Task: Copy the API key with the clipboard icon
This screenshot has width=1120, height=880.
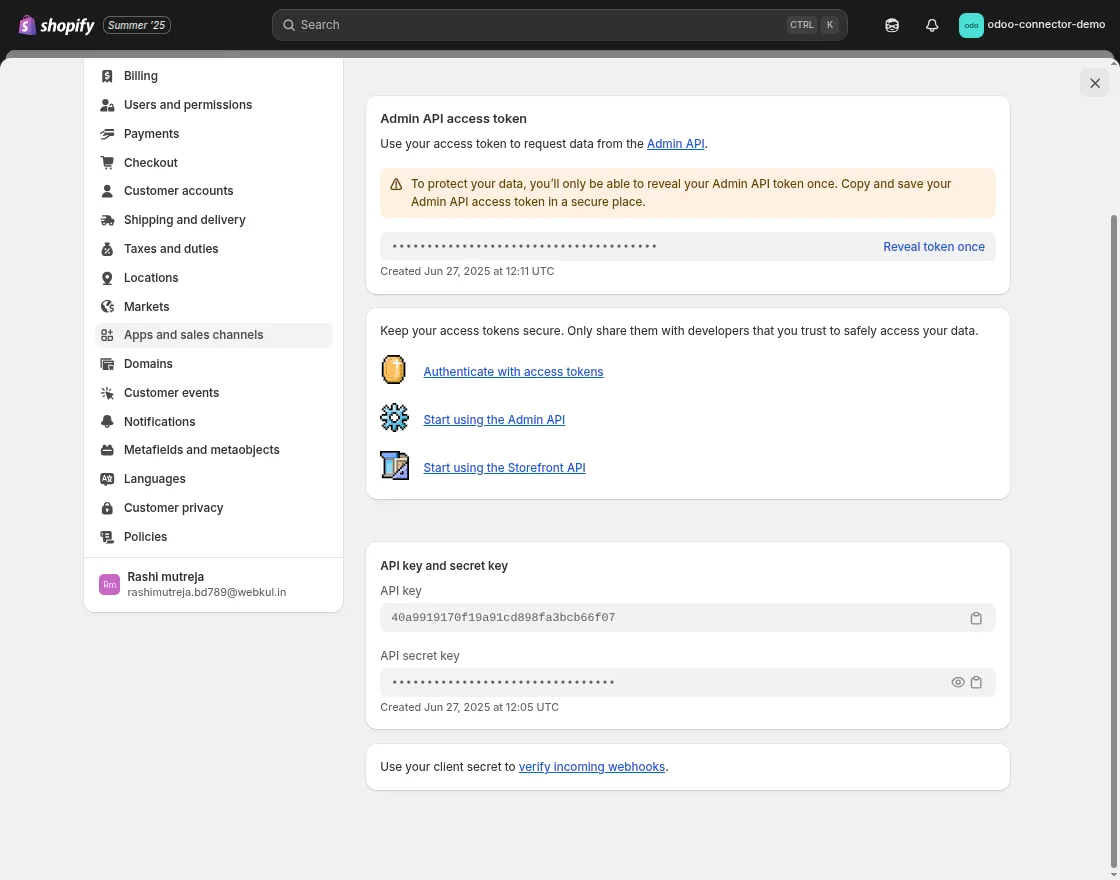Action: click(976, 618)
